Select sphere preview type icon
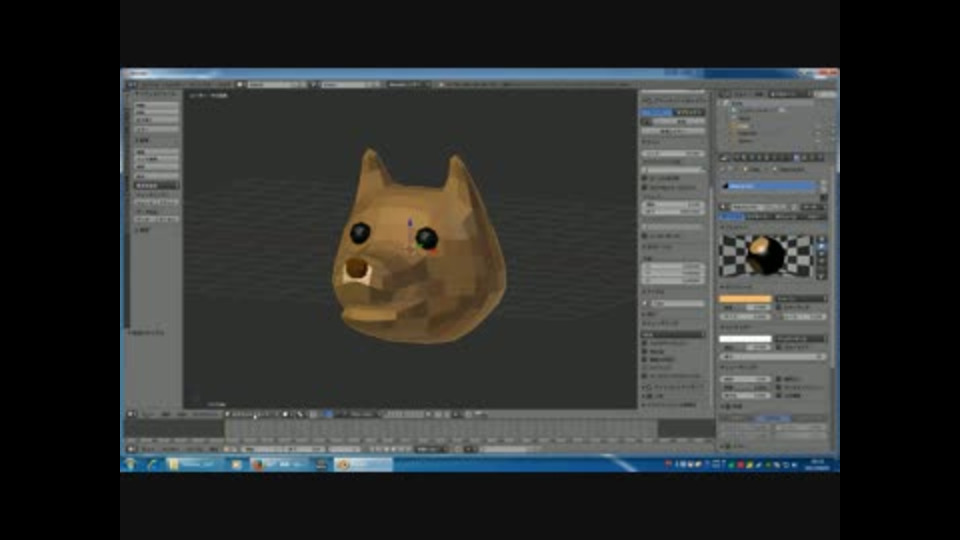This screenshot has width=960, height=540. click(x=822, y=246)
